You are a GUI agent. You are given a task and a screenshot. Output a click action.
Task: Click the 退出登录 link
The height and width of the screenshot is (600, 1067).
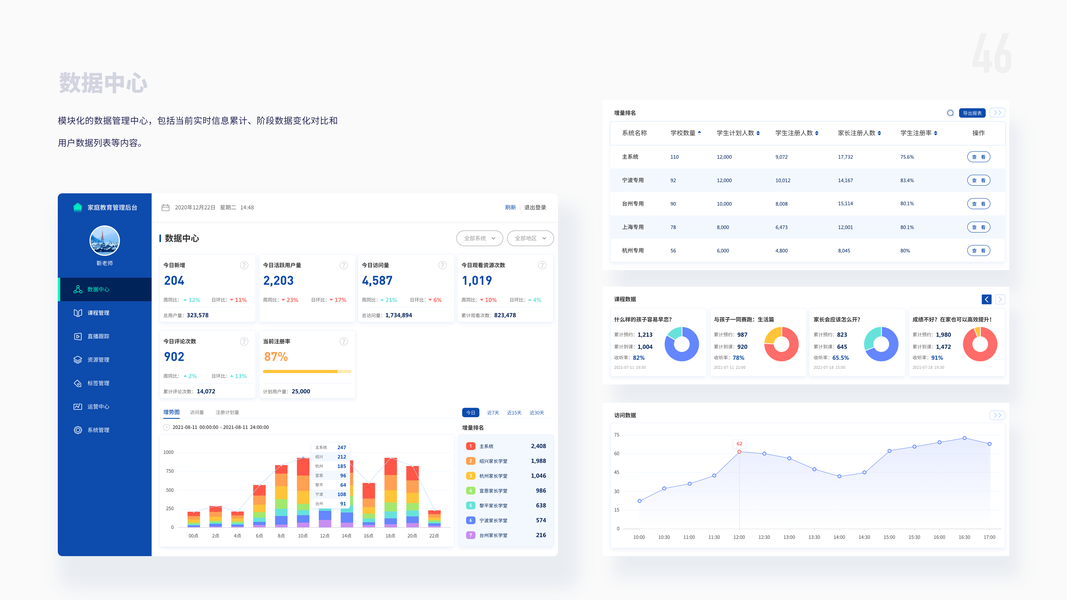click(535, 207)
